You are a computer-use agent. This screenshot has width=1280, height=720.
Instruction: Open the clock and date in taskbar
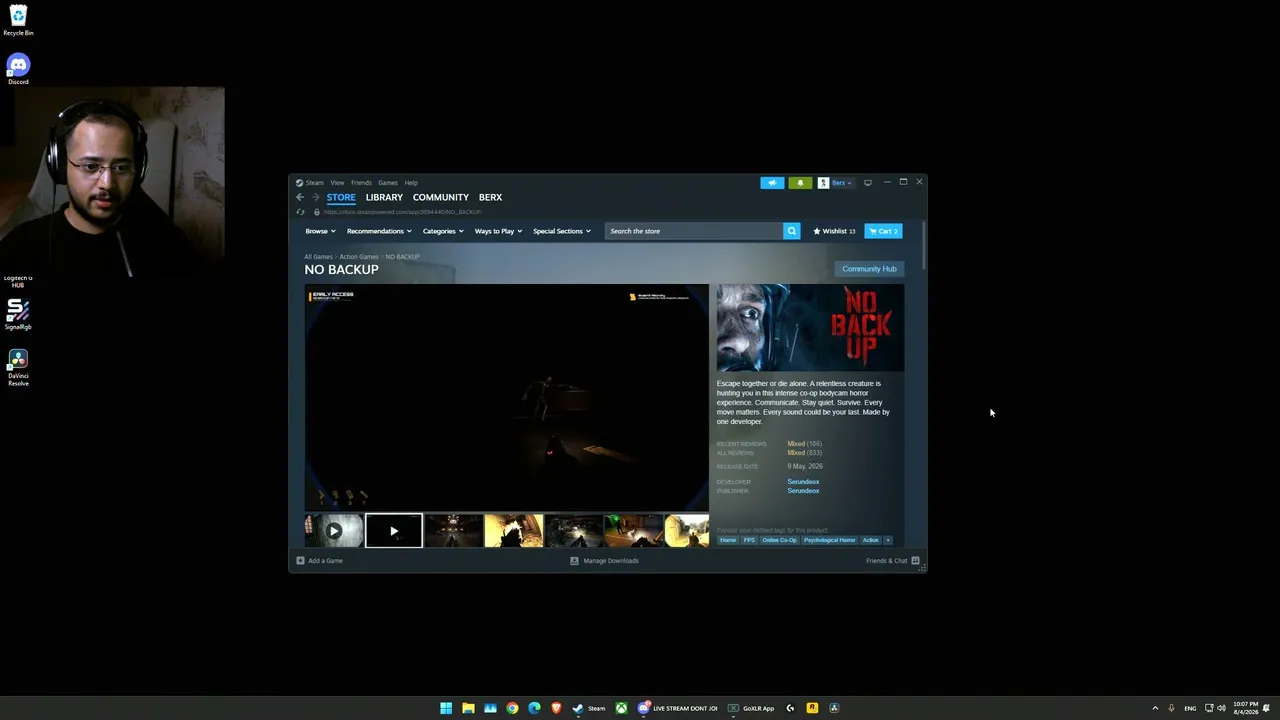(1245, 708)
